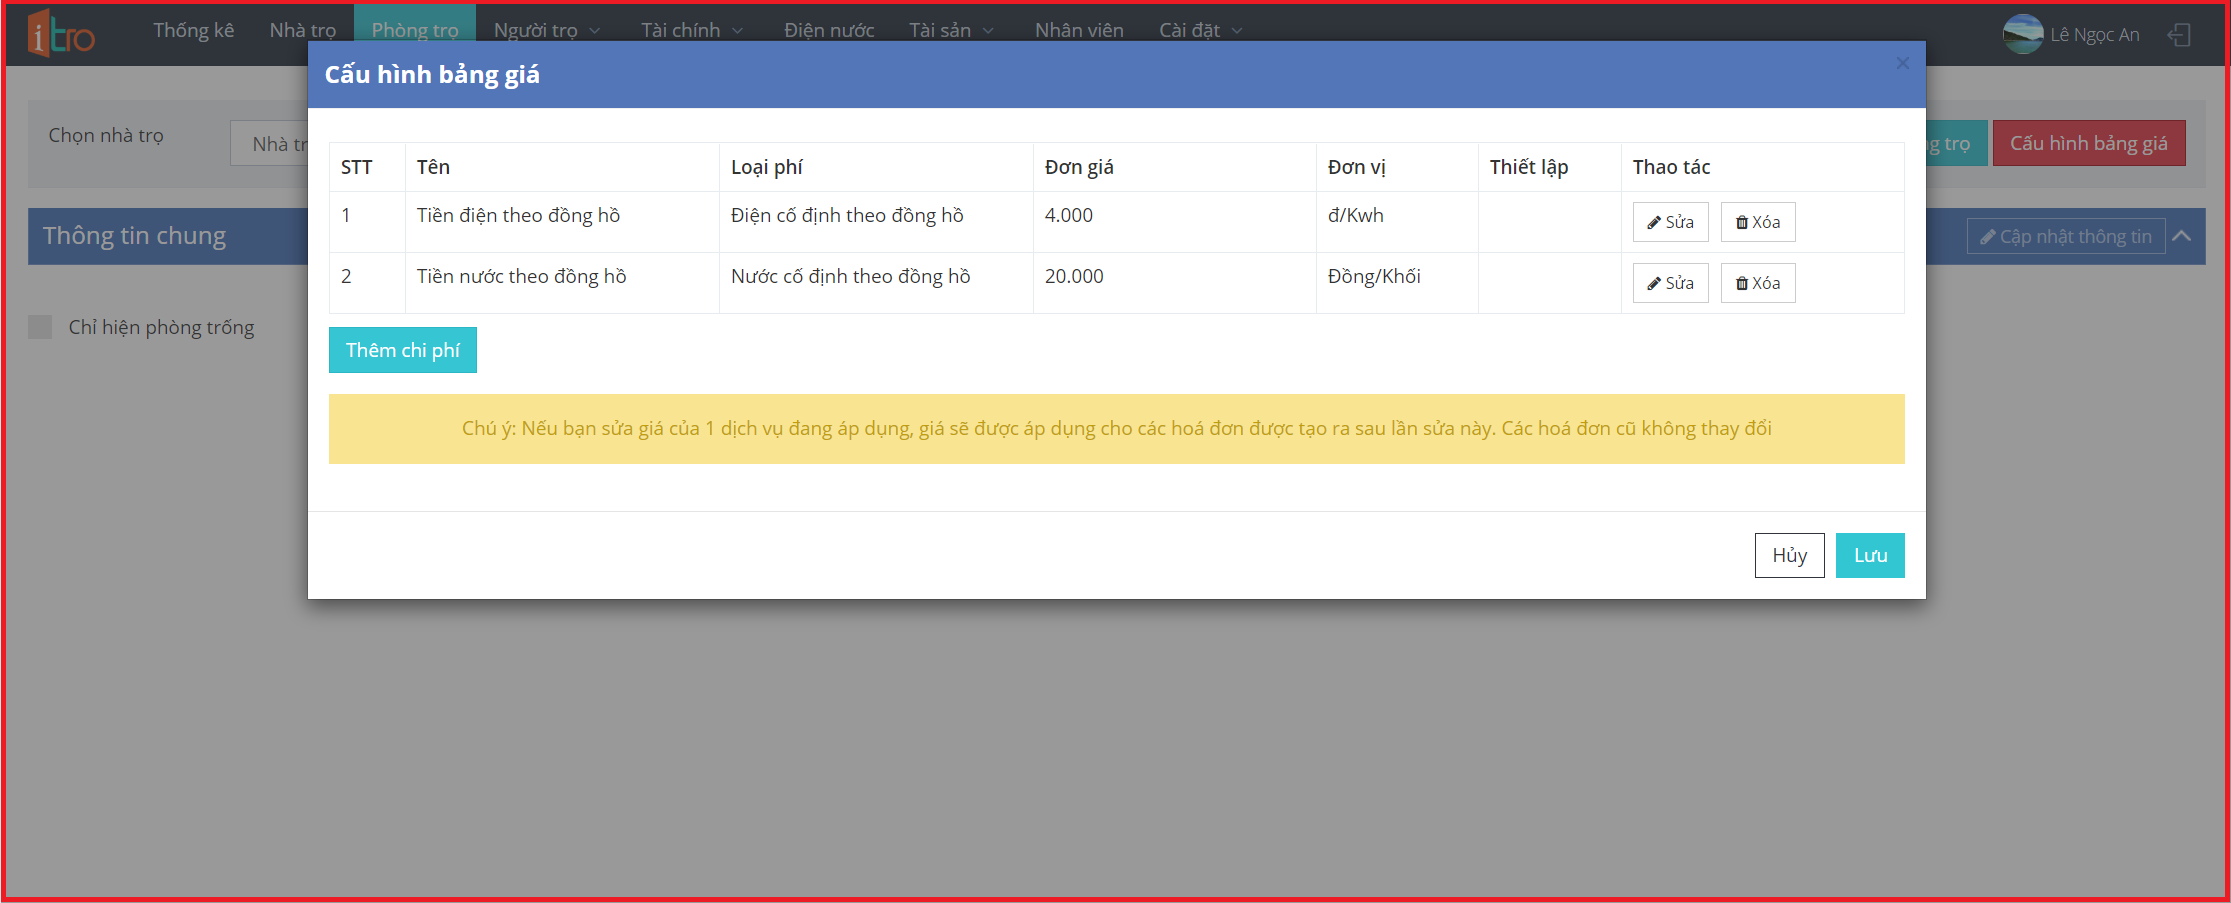Edit the Tiền điện theo đồng hồ row
The image size is (2231, 903).
(x=1670, y=222)
